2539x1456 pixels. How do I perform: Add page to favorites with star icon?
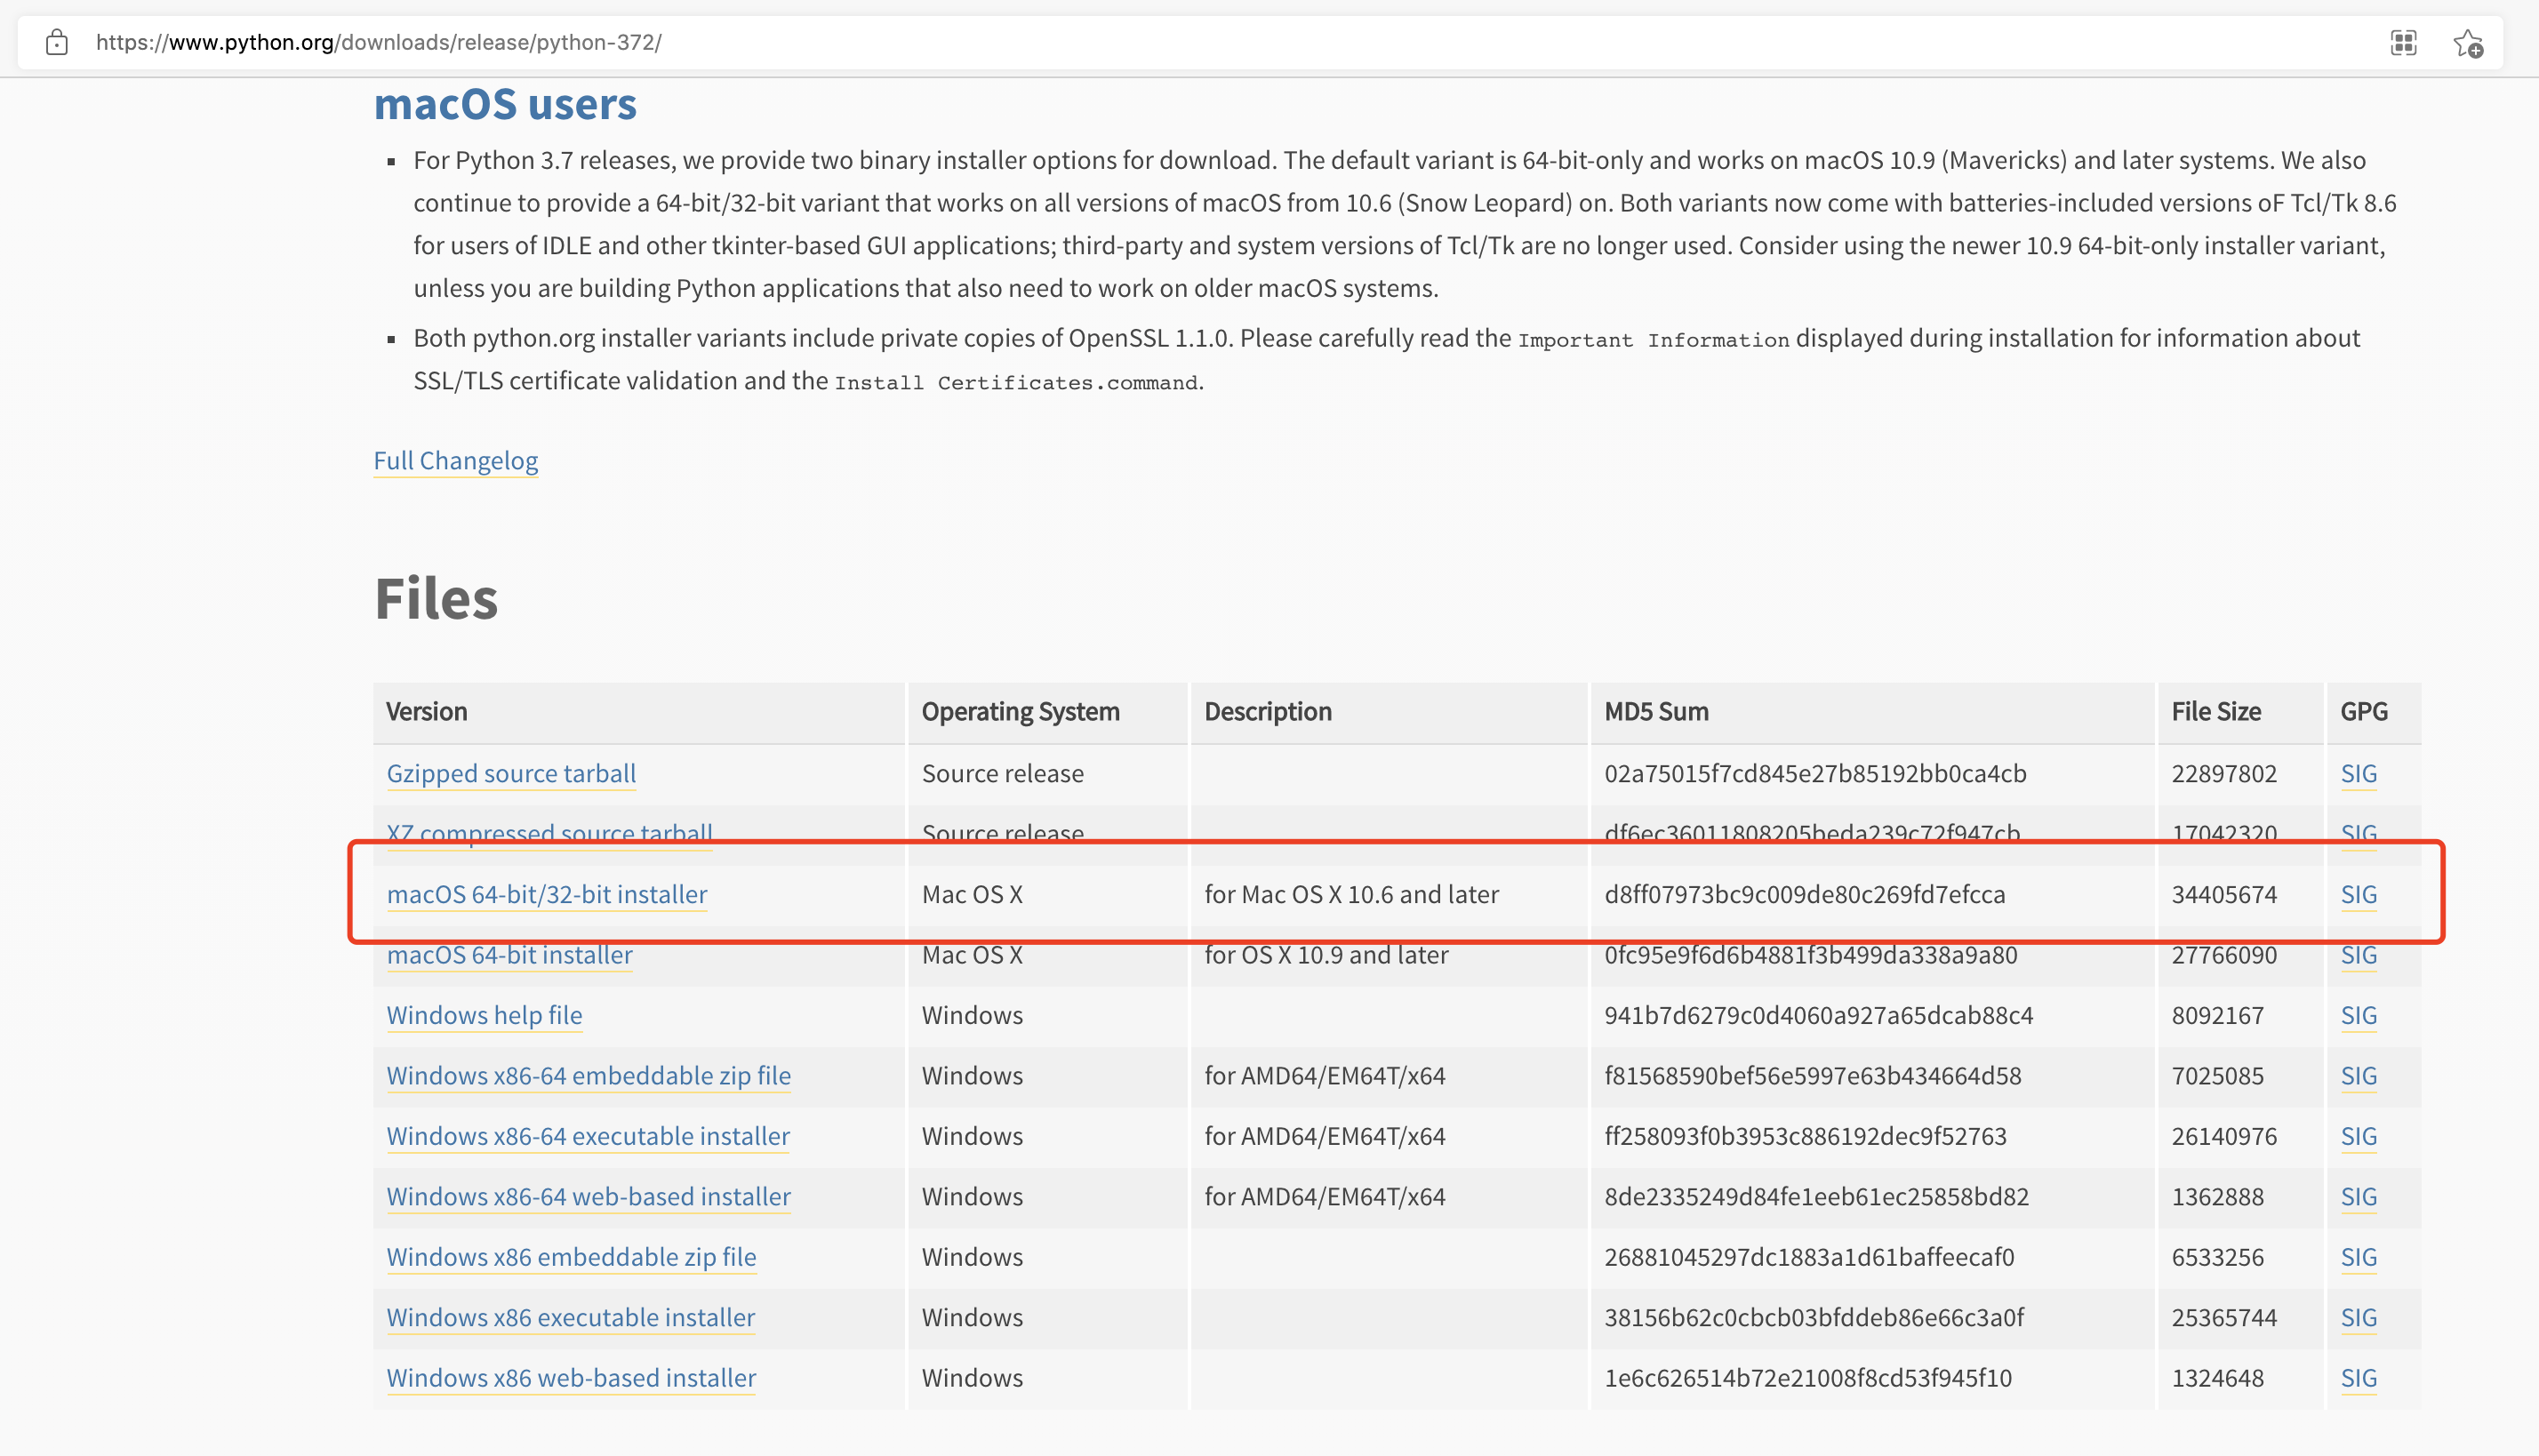click(2467, 43)
